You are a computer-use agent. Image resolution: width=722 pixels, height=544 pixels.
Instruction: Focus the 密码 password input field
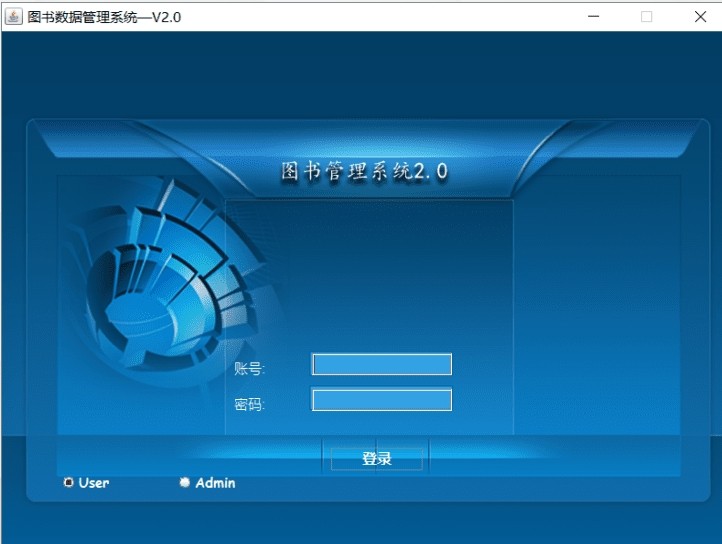coord(382,401)
